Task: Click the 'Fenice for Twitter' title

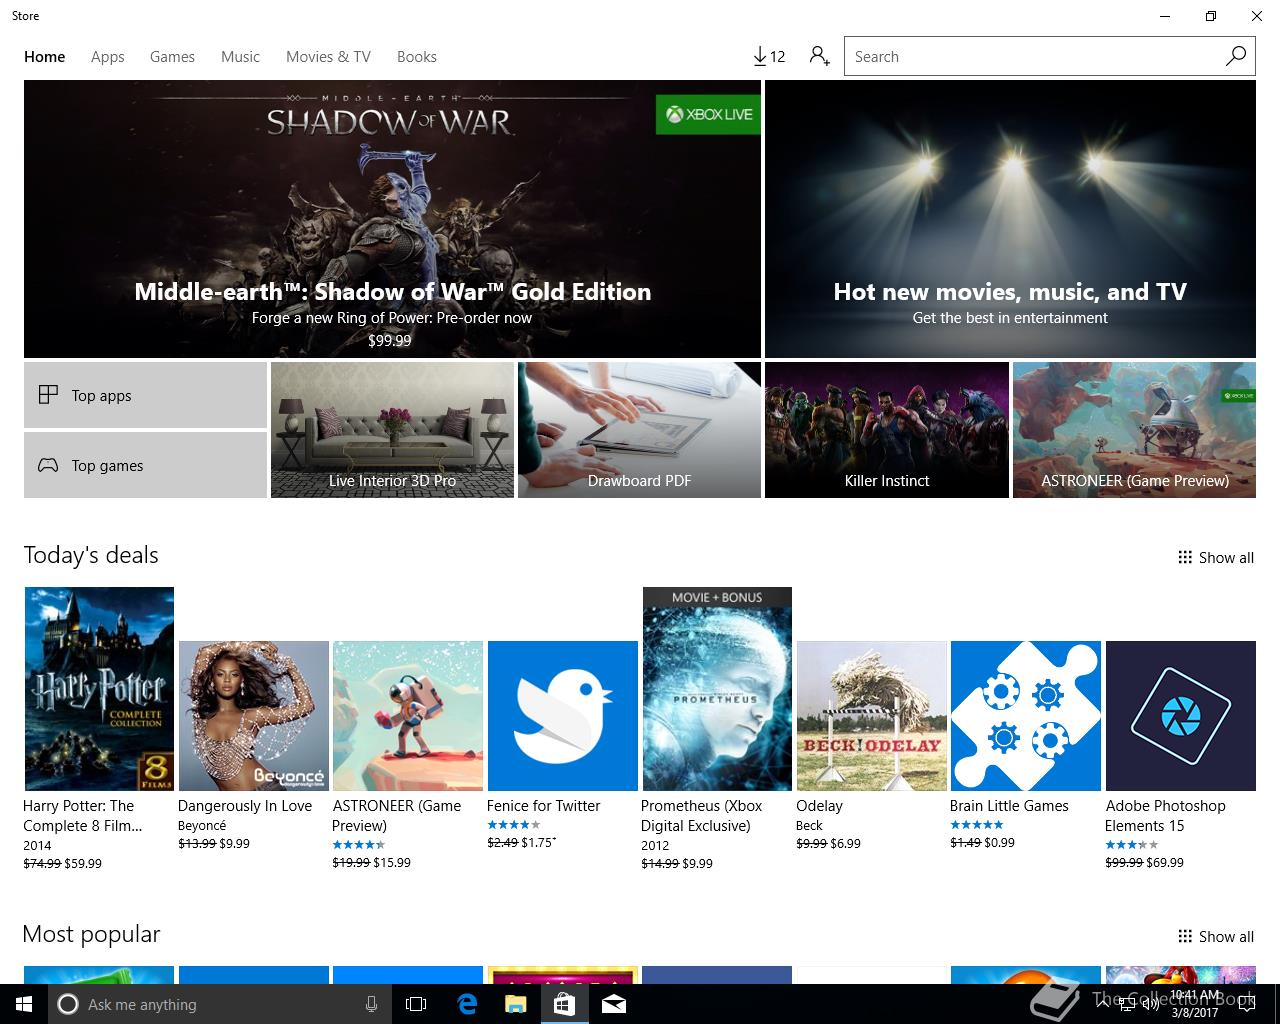Action: [543, 806]
